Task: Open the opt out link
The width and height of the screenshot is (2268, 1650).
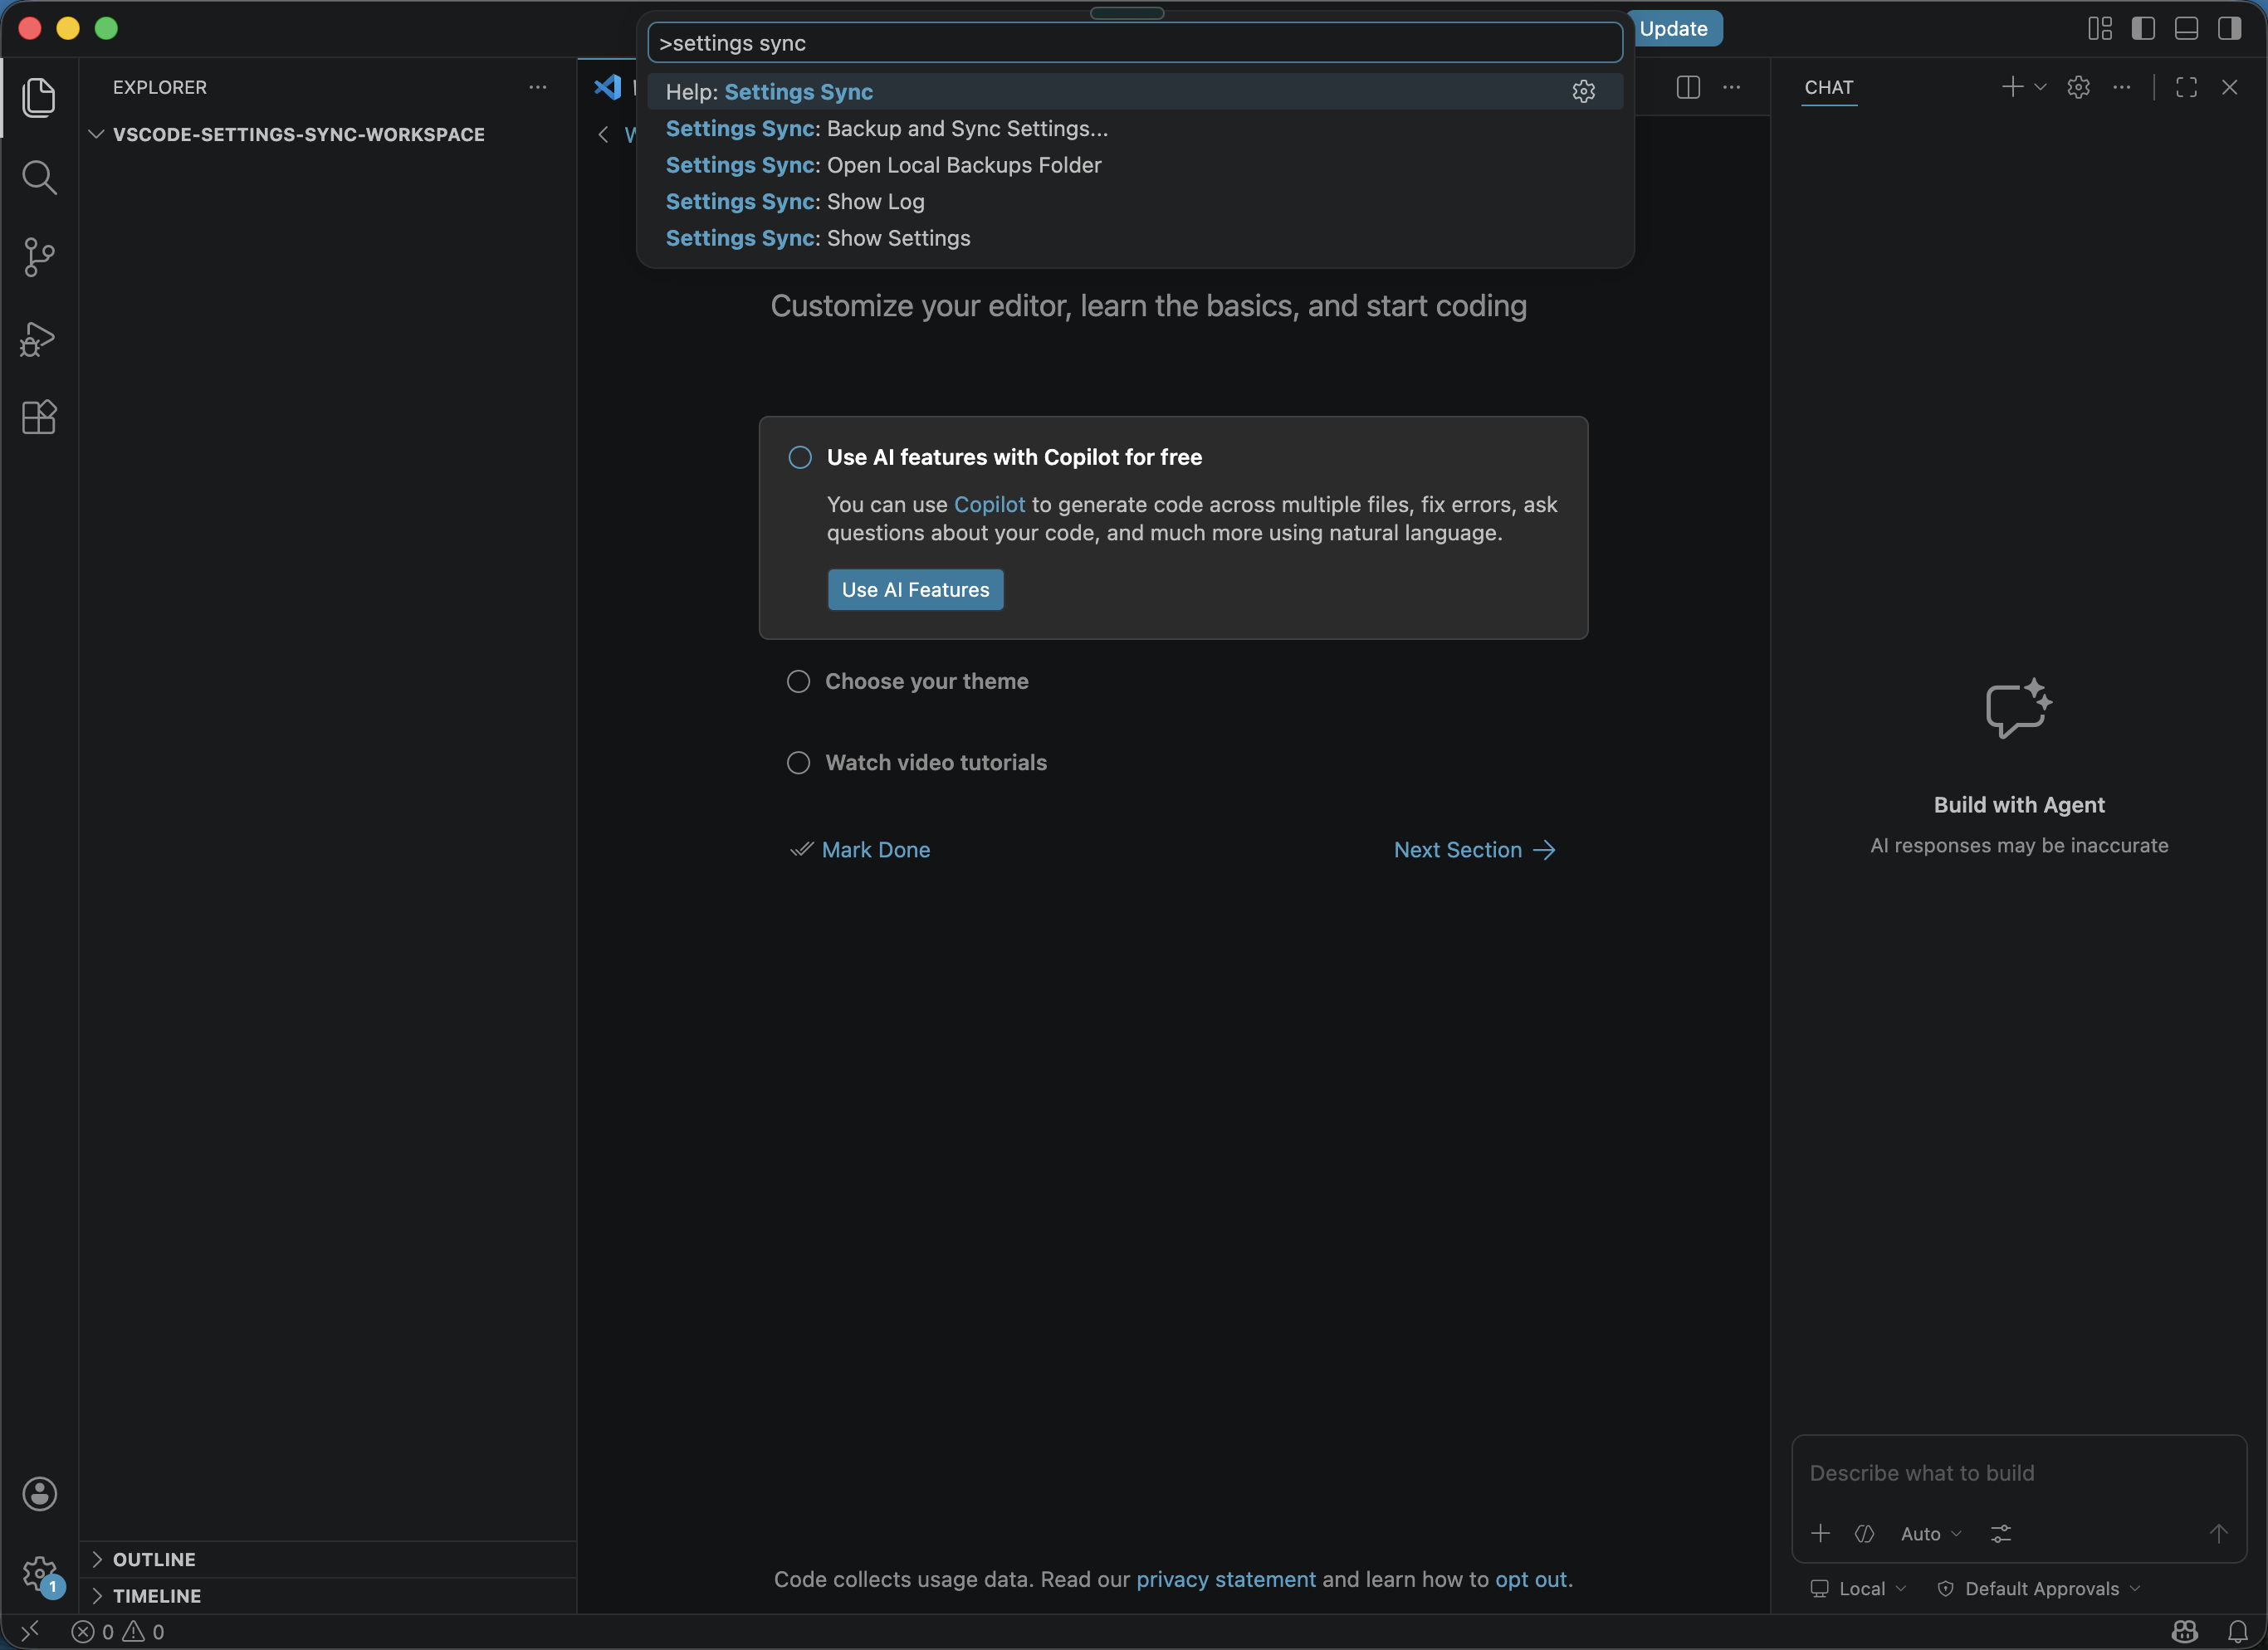Action: (1531, 1580)
